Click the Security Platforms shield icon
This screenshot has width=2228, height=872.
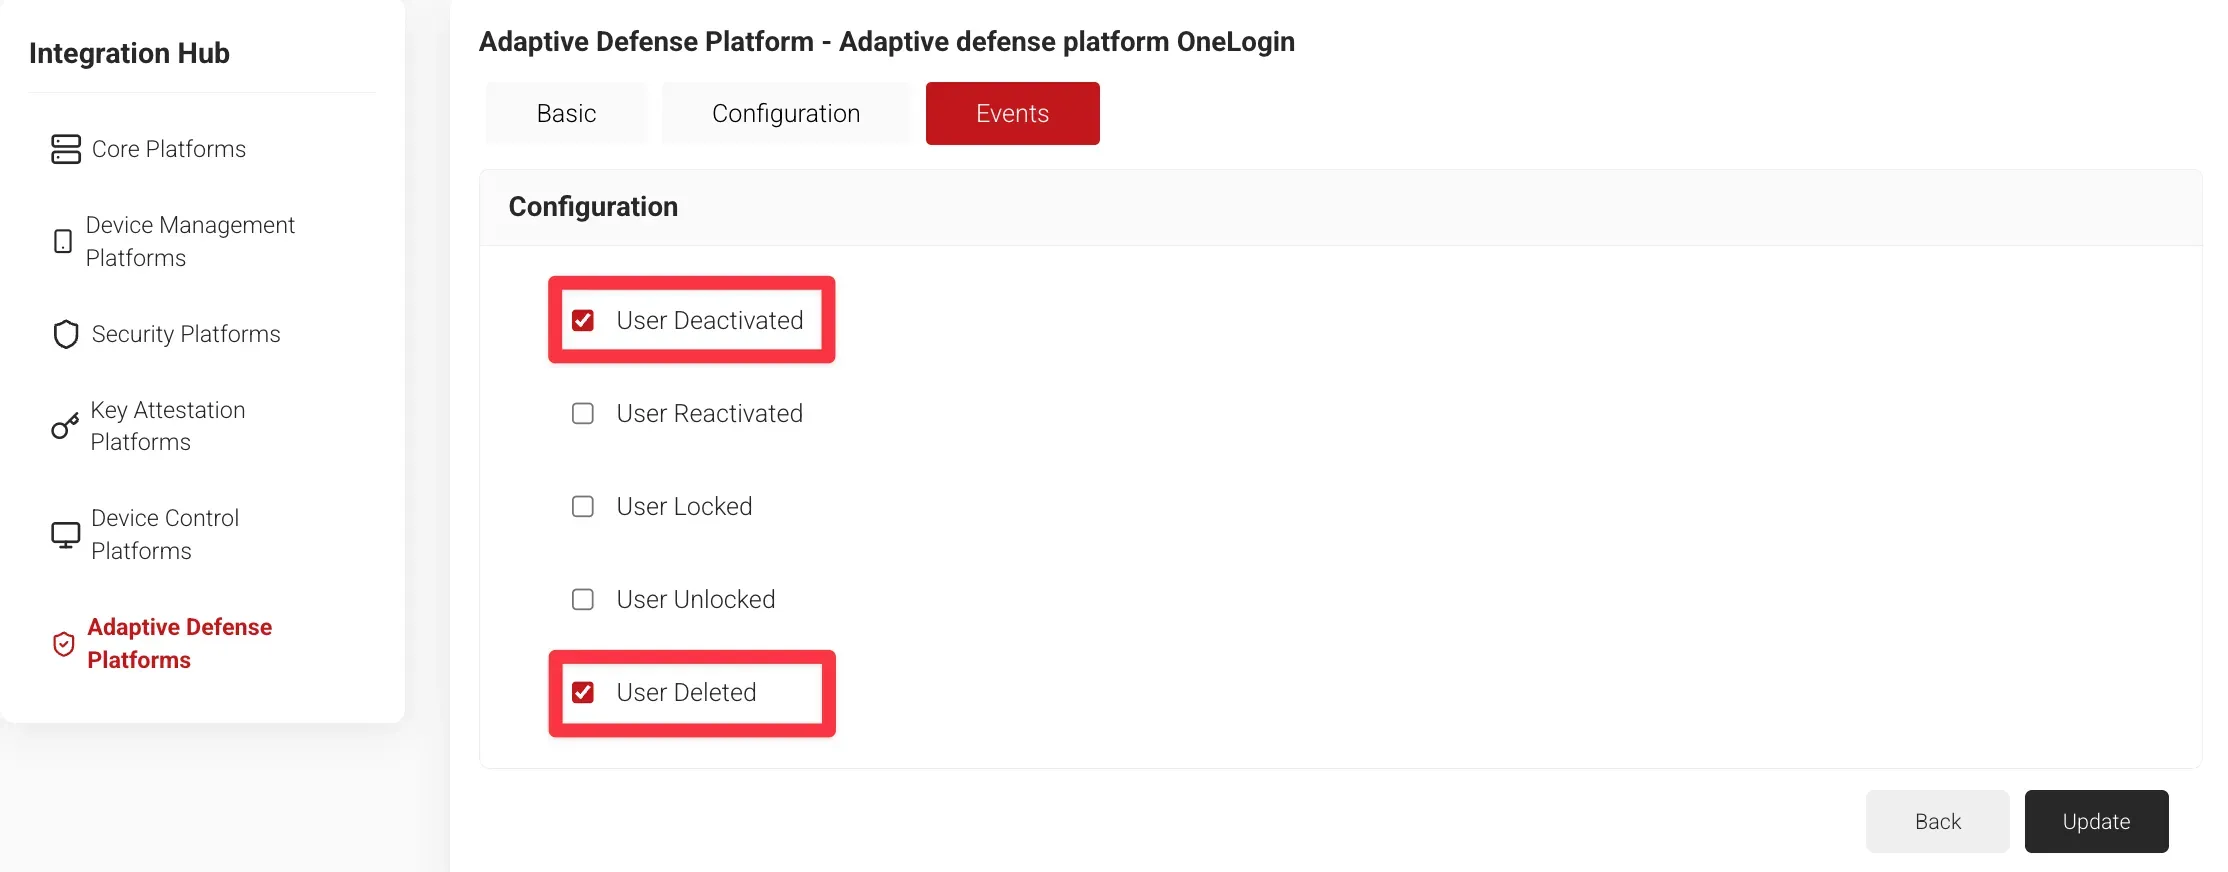click(x=66, y=334)
